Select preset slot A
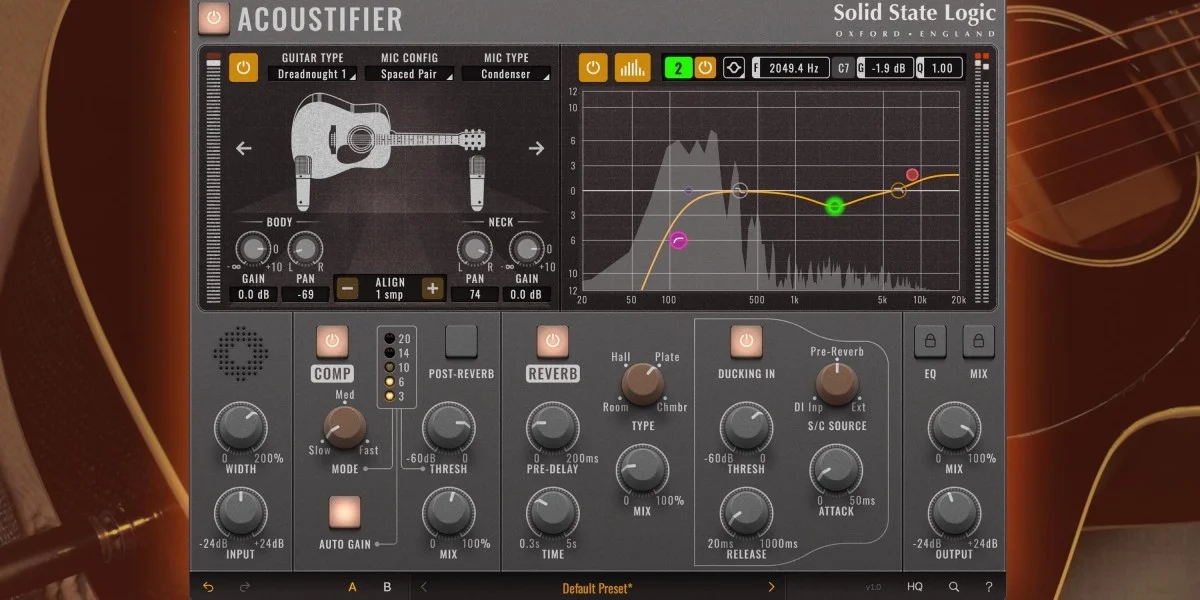Screen dimensions: 1200x600 352,588
